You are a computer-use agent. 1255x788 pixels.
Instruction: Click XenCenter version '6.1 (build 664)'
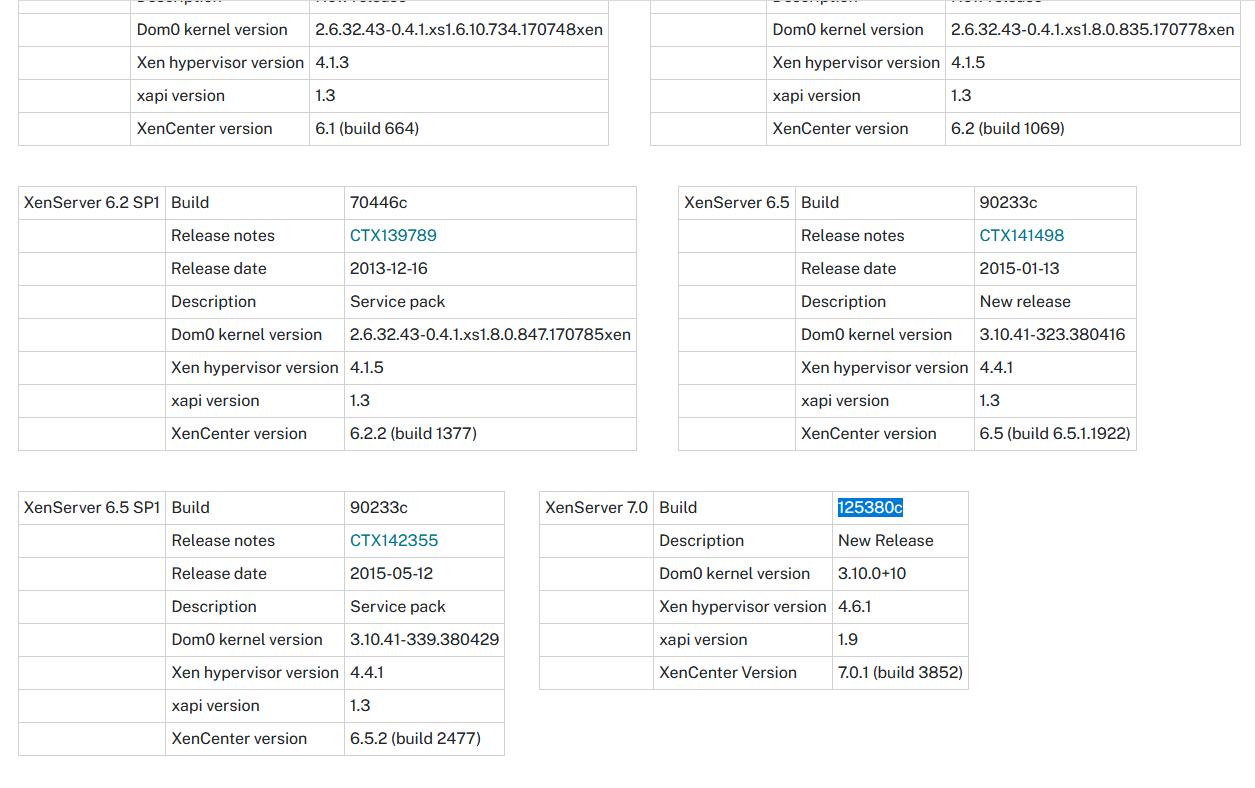(367, 129)
